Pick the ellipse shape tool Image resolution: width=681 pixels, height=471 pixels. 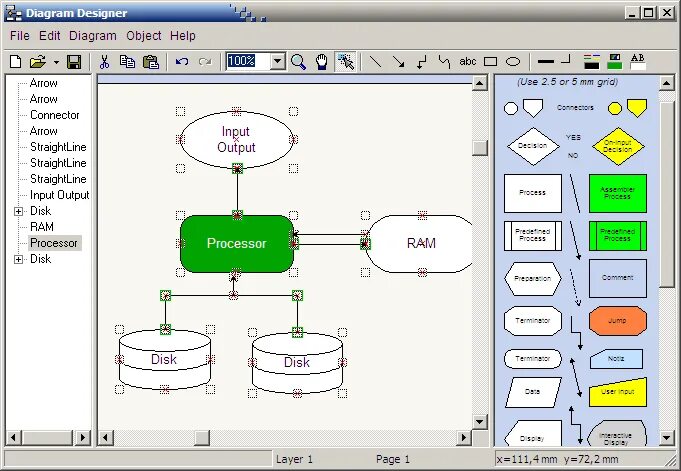[513, 62]
